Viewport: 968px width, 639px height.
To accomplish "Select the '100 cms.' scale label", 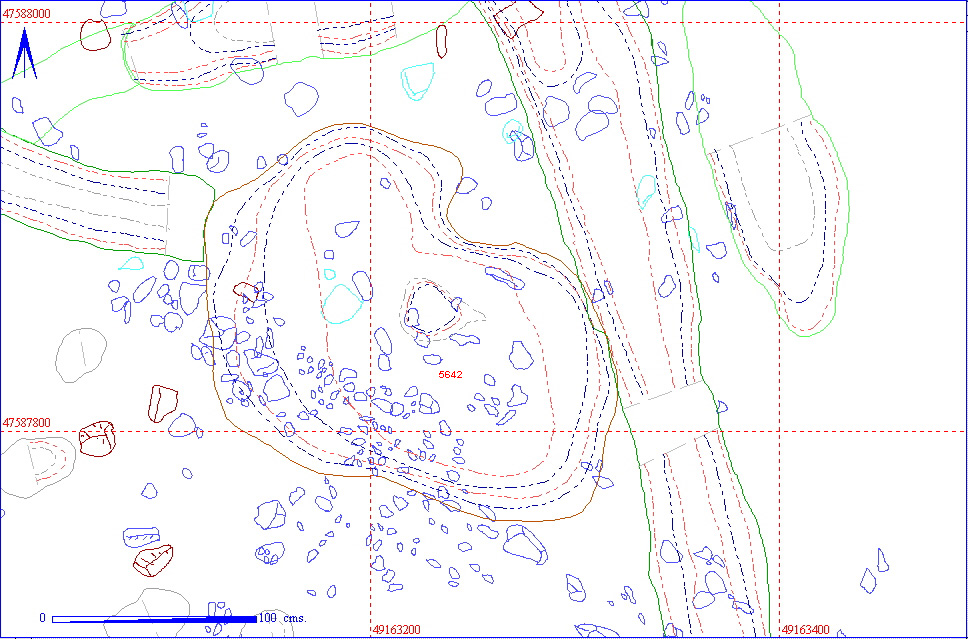I will (283, 617).
